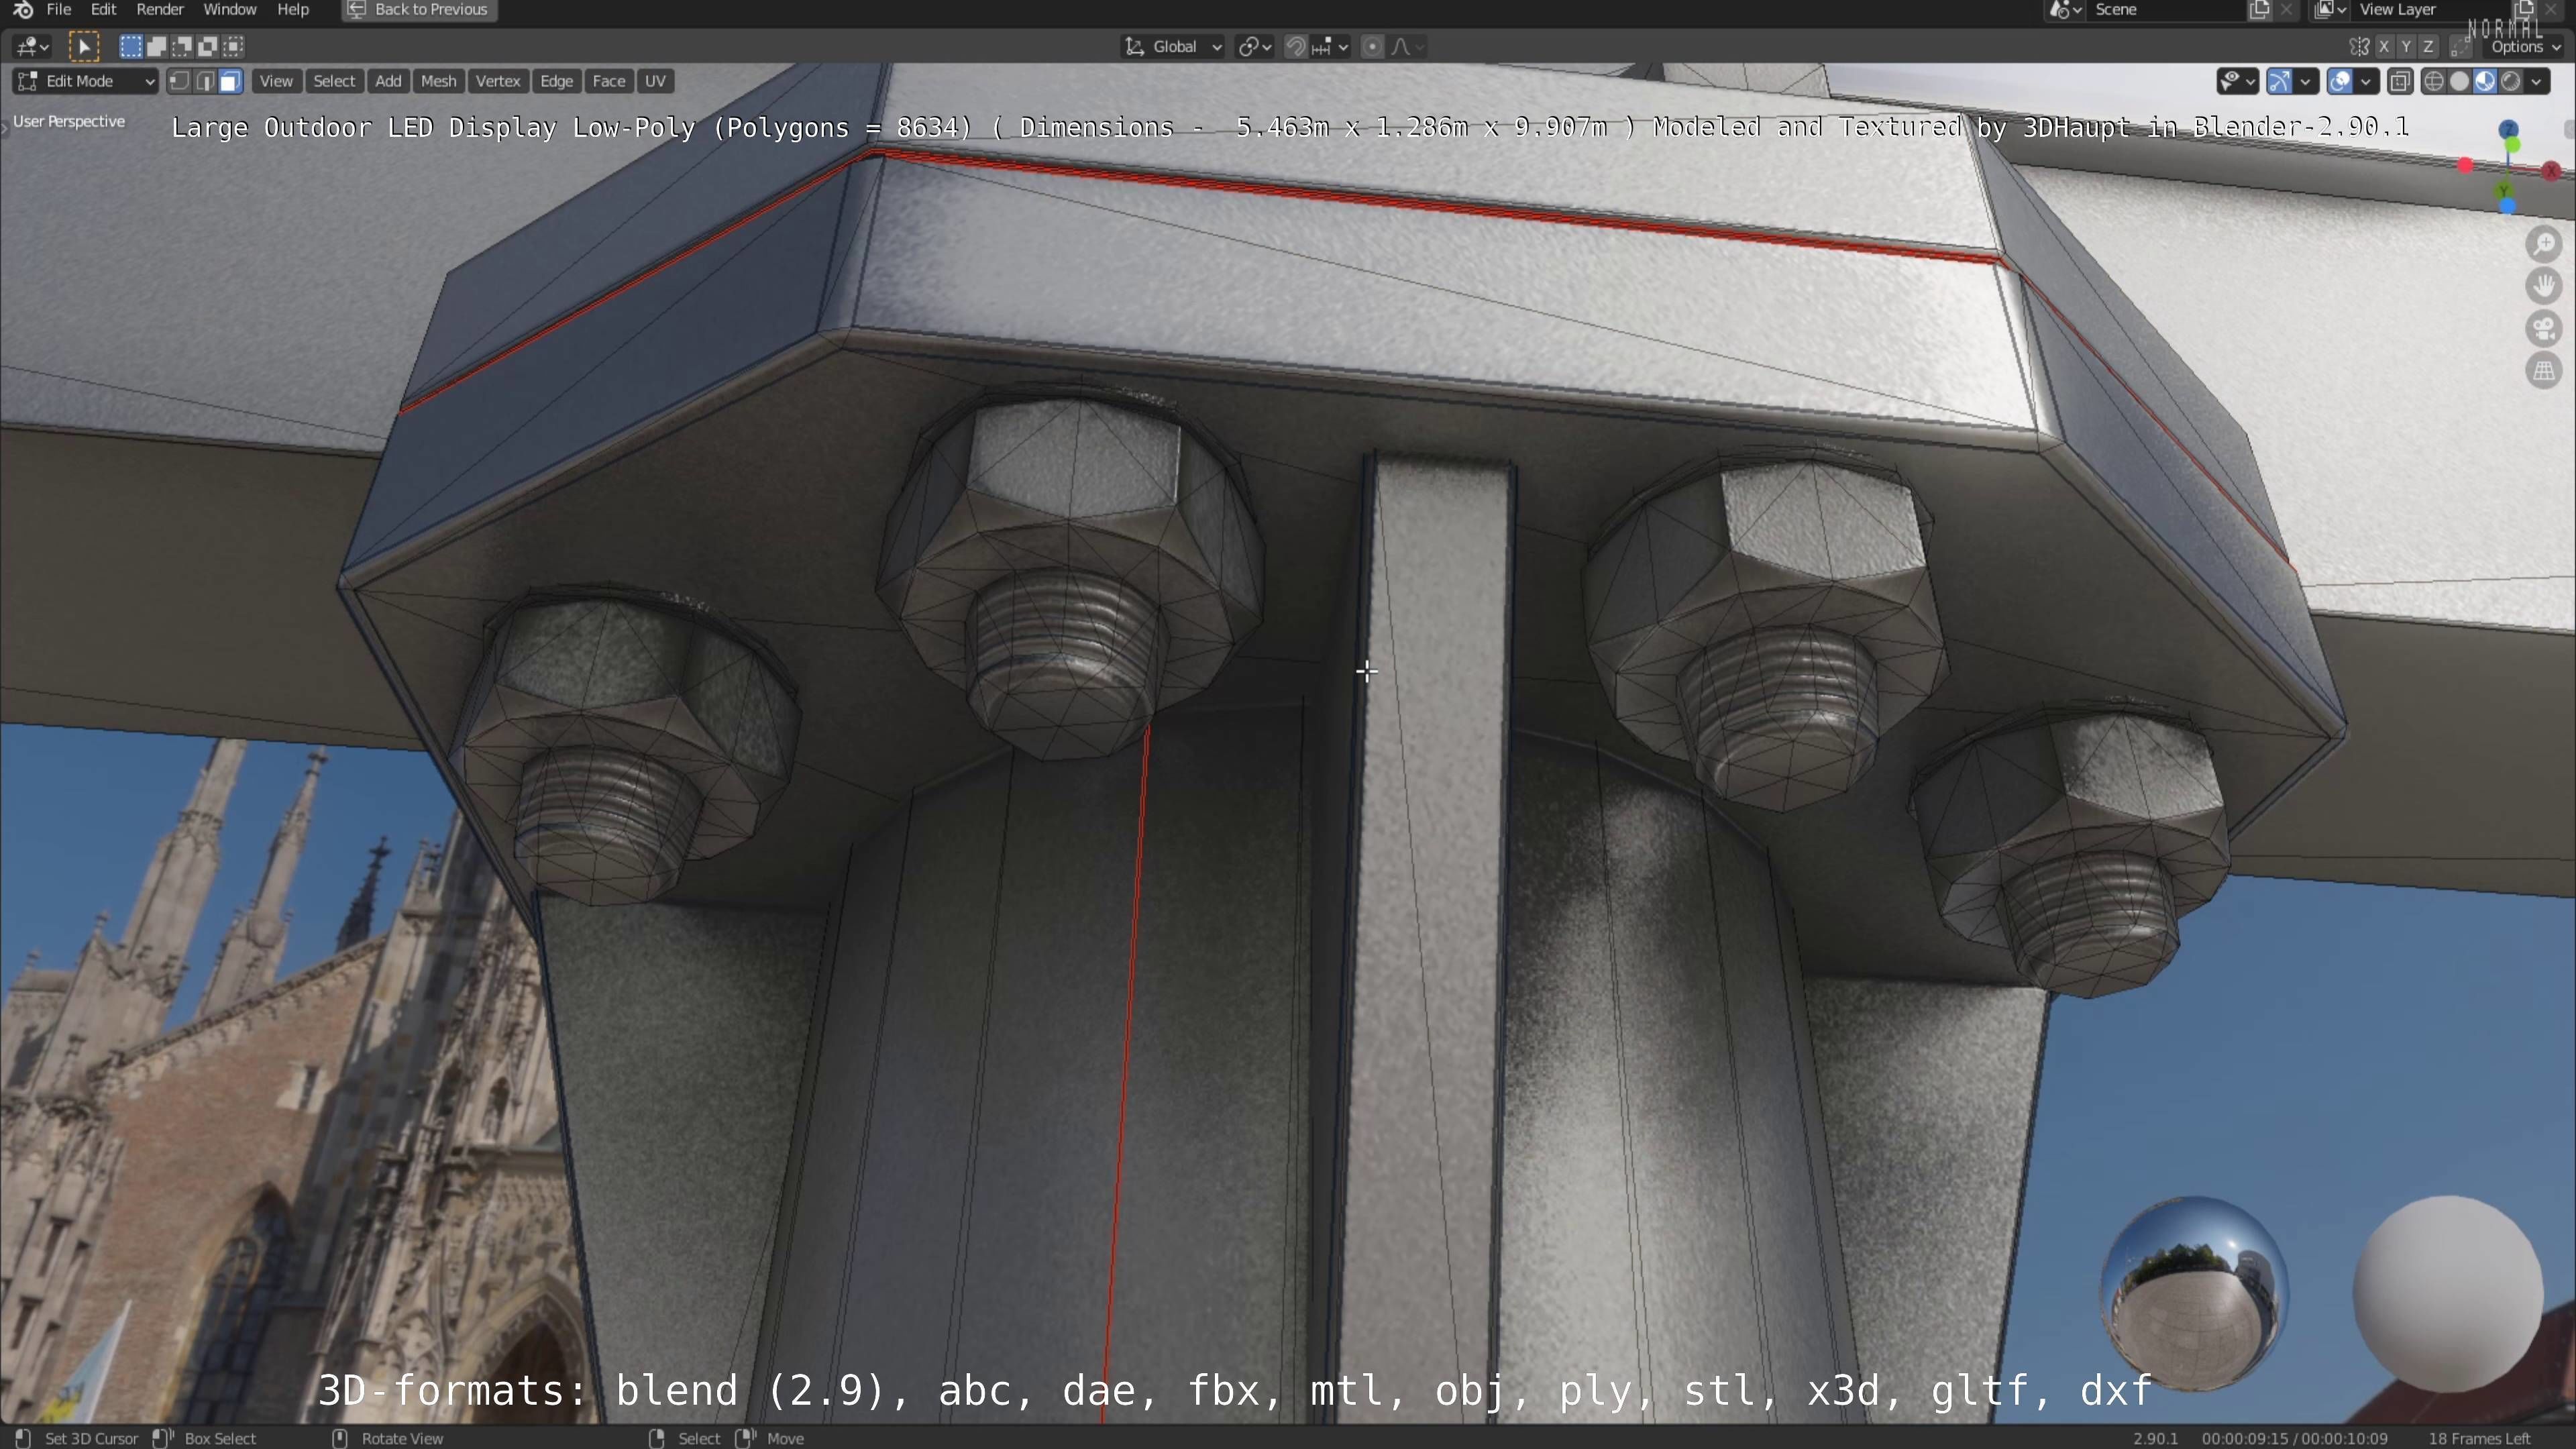Screen dimensions: 2576x1449
Task: Switch to edge select mode
Action: point(205,81)
